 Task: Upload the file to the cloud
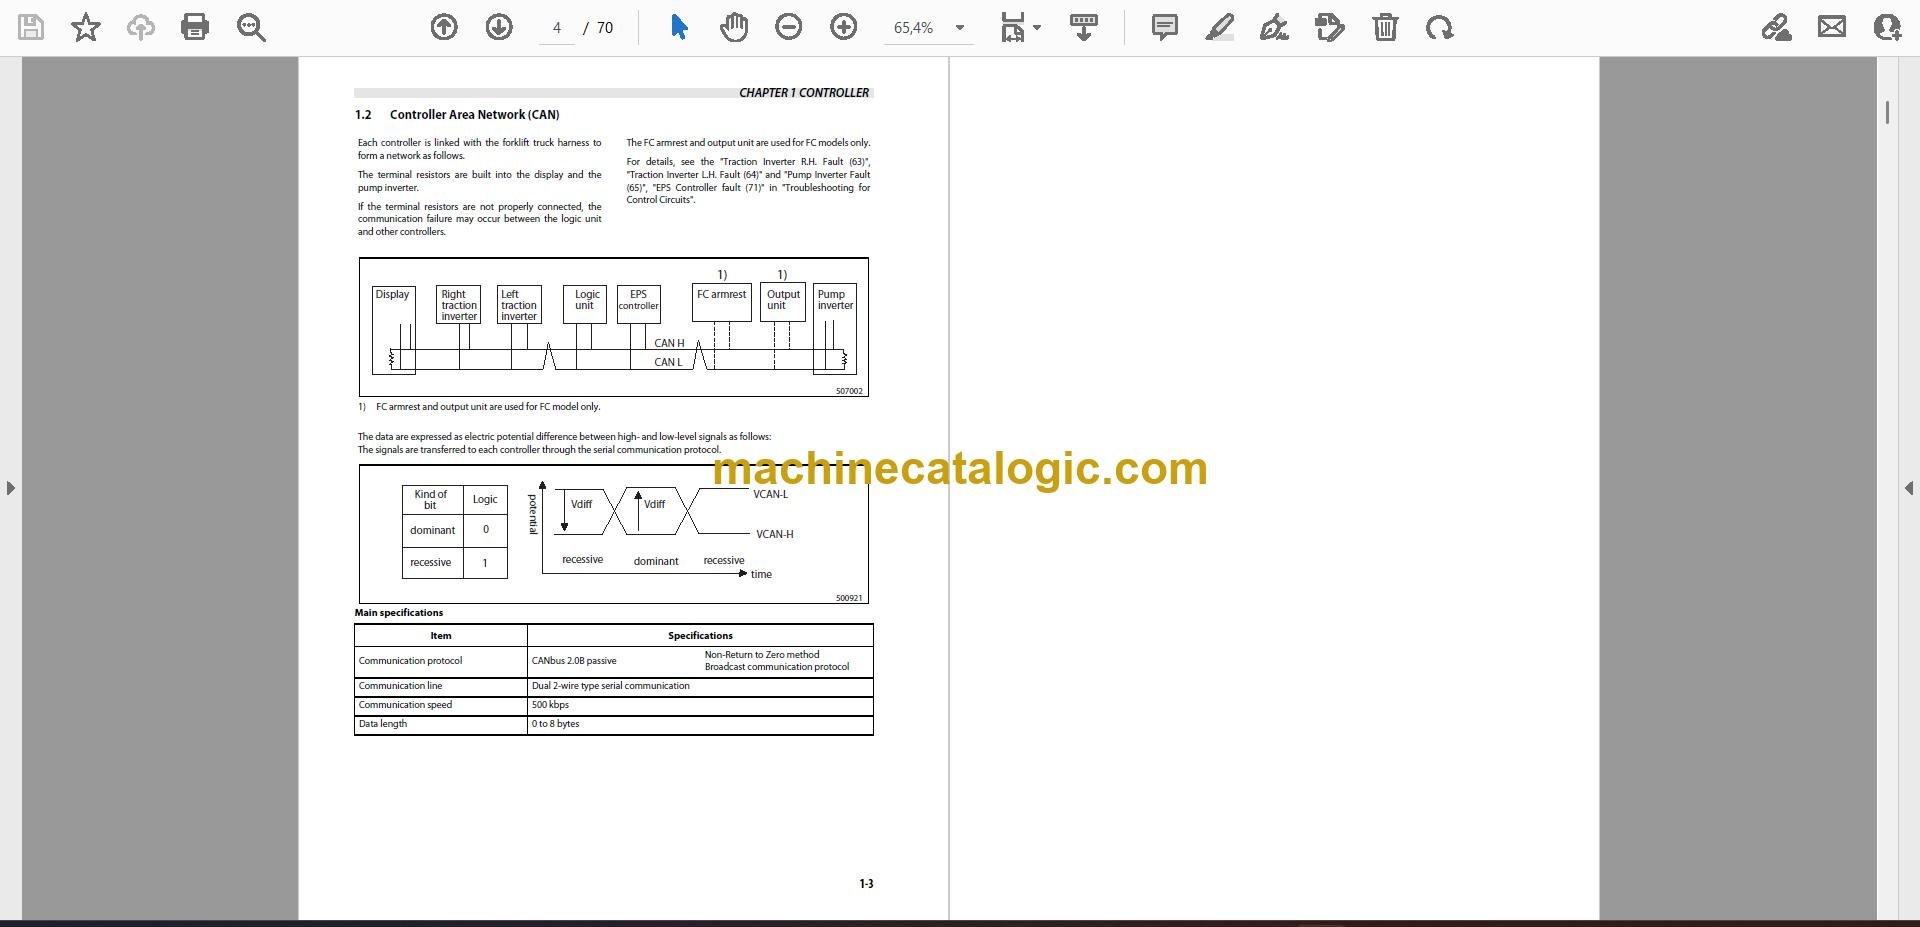click(x=140, y=27)
